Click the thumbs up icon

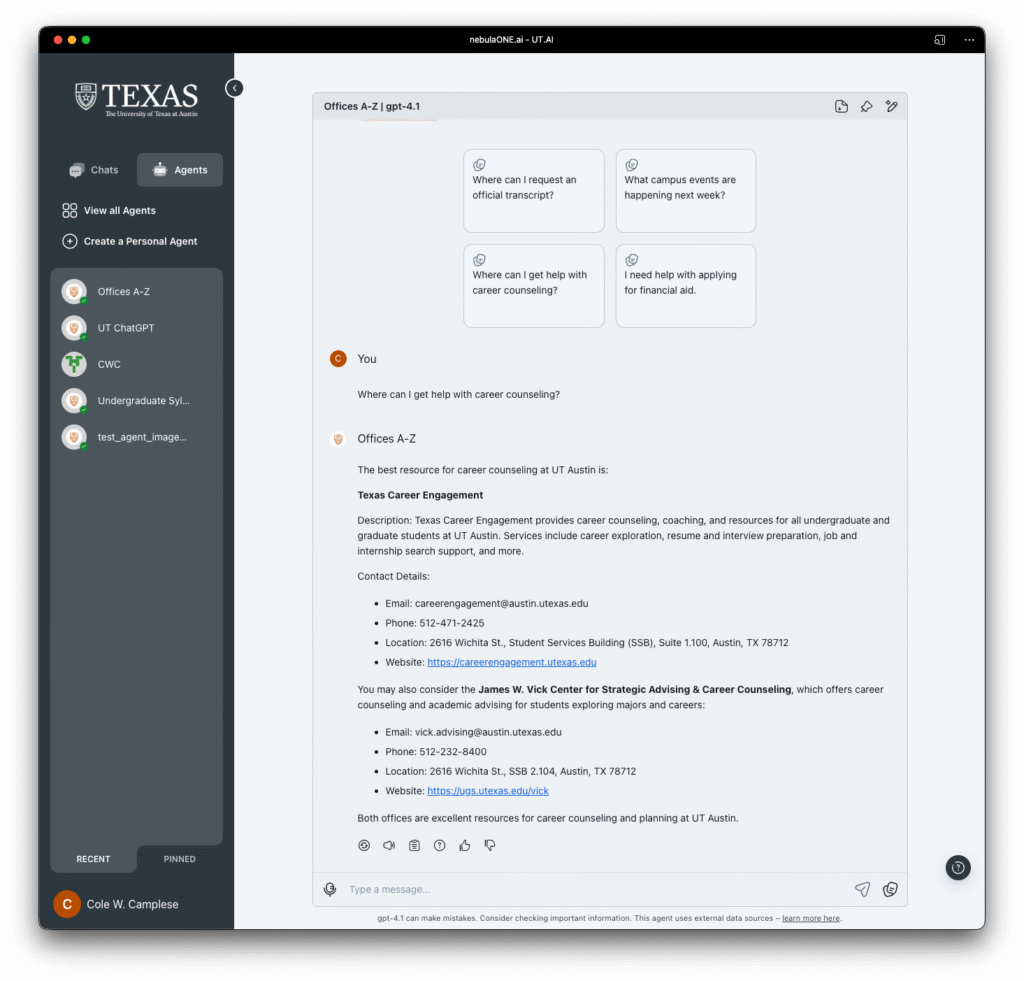pyautogui.click(x=465, y=845)
